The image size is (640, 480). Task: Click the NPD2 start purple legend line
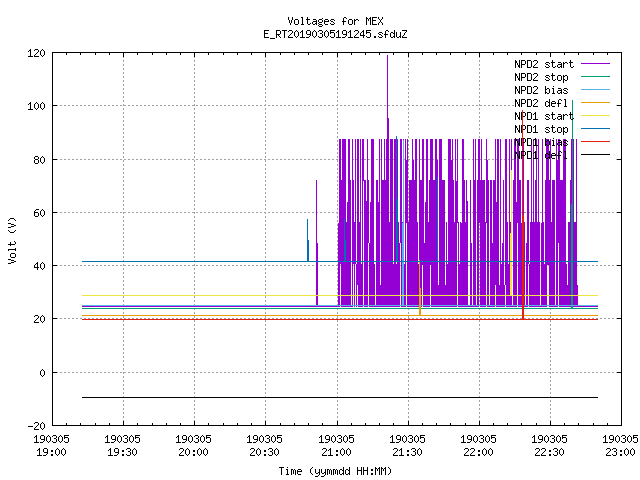click(x=595, y=64)
